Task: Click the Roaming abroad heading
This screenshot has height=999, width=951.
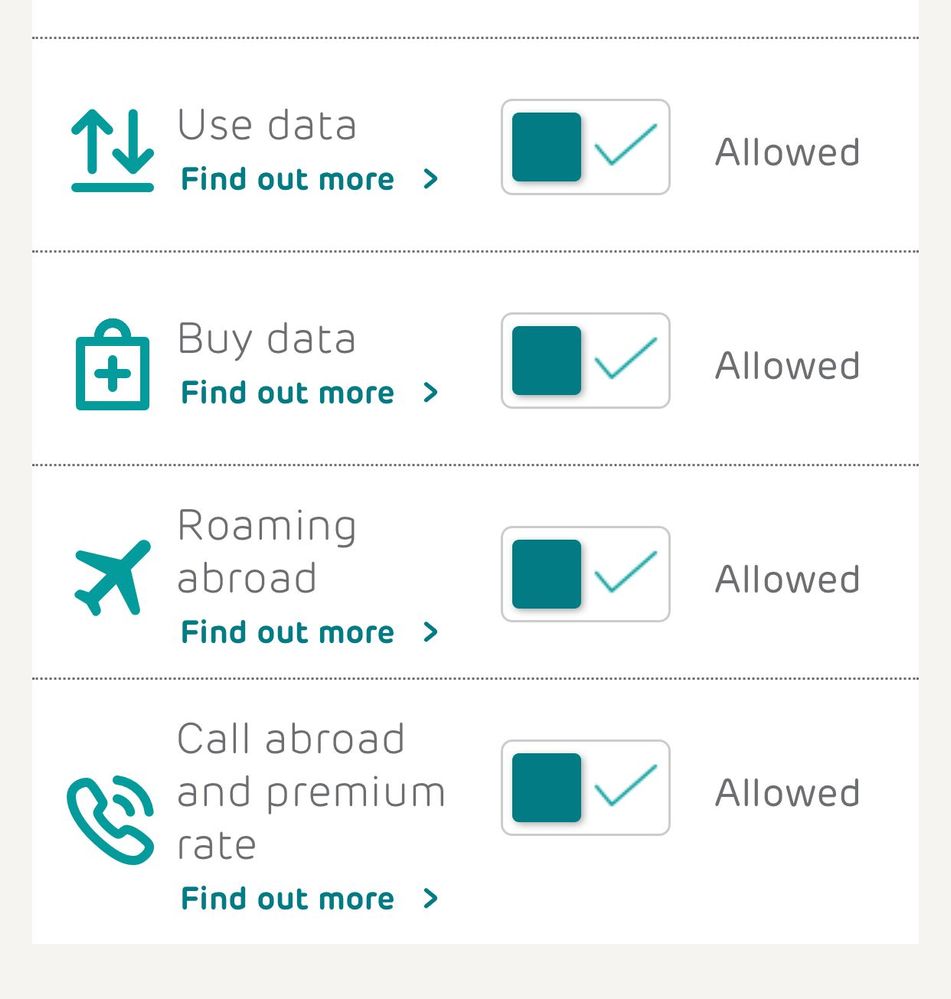Action: 267,552
